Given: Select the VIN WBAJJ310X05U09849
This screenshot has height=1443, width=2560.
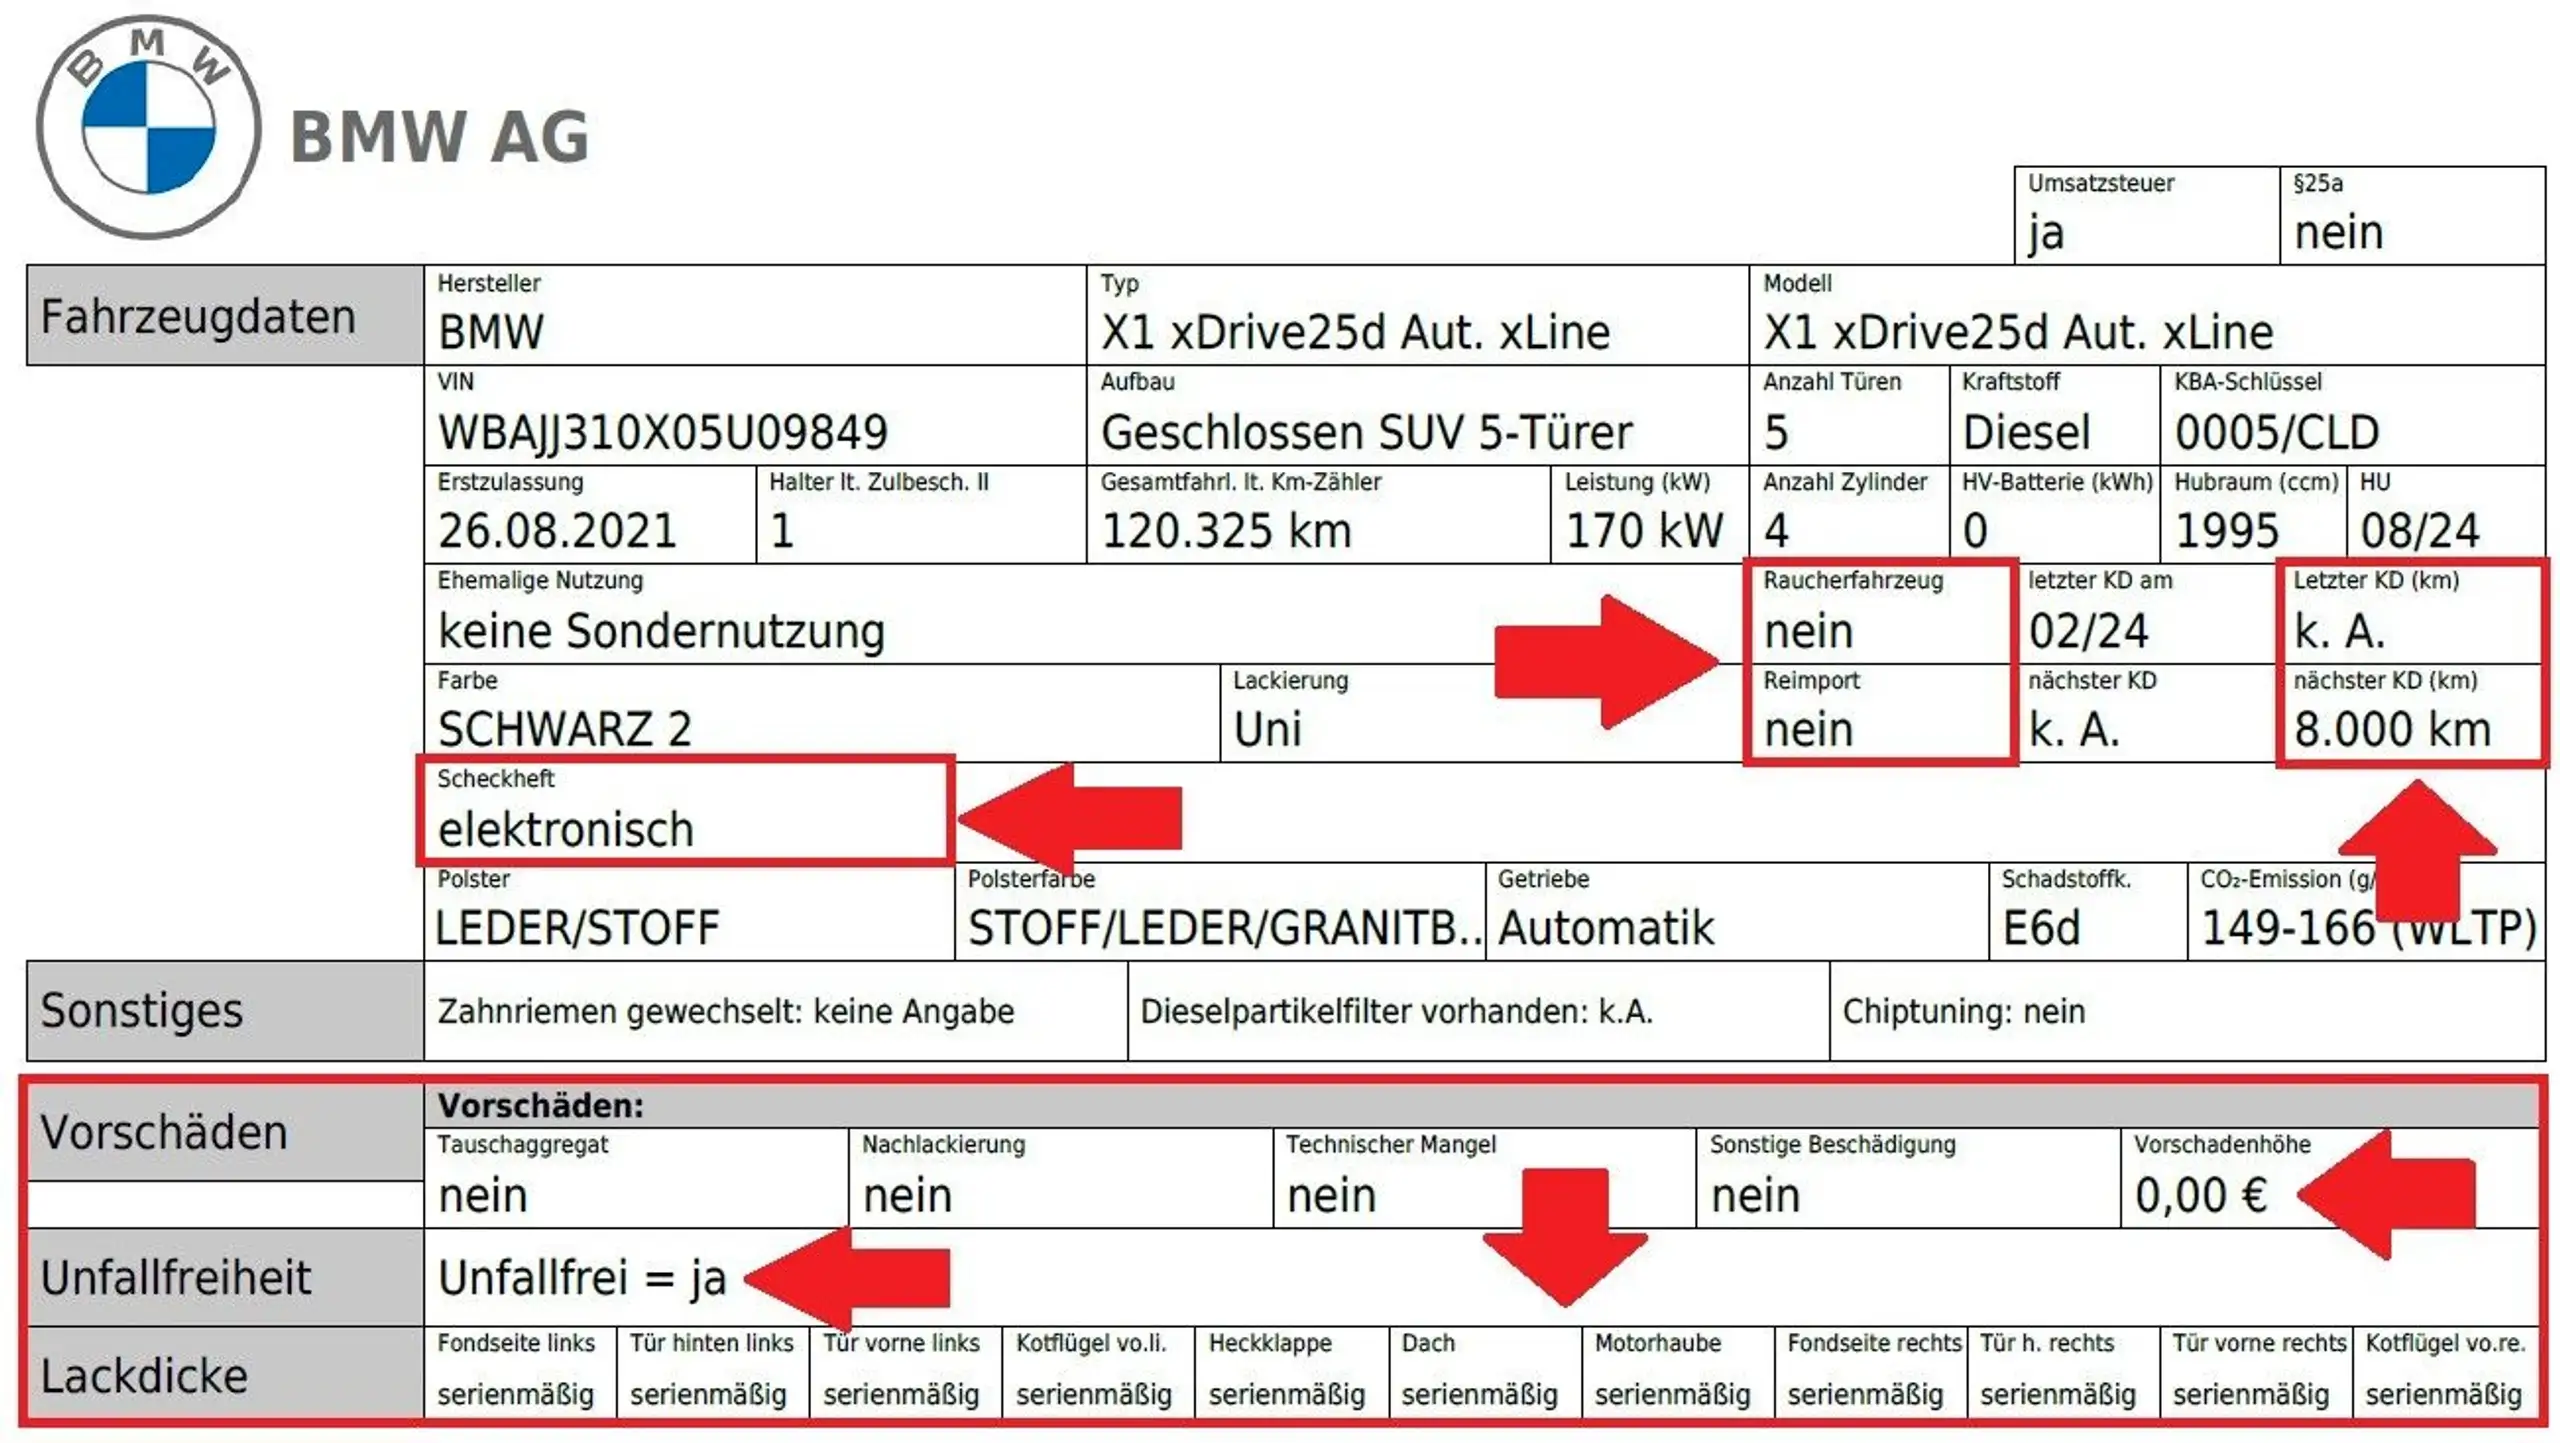Looking at the screenshot, I should pos(662,432).
